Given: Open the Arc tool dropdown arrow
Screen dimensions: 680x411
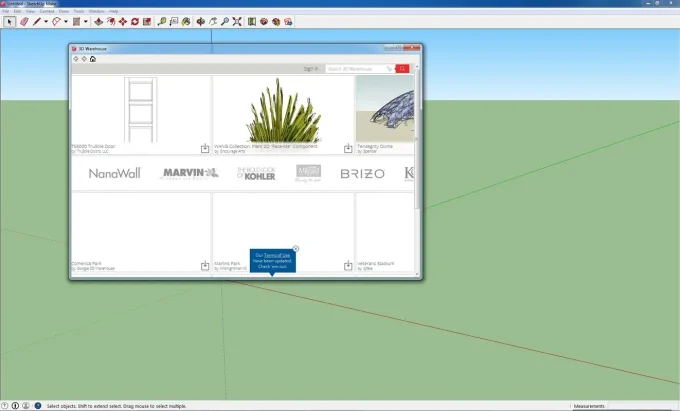Looking at the screenshot, I should point(67,21).
